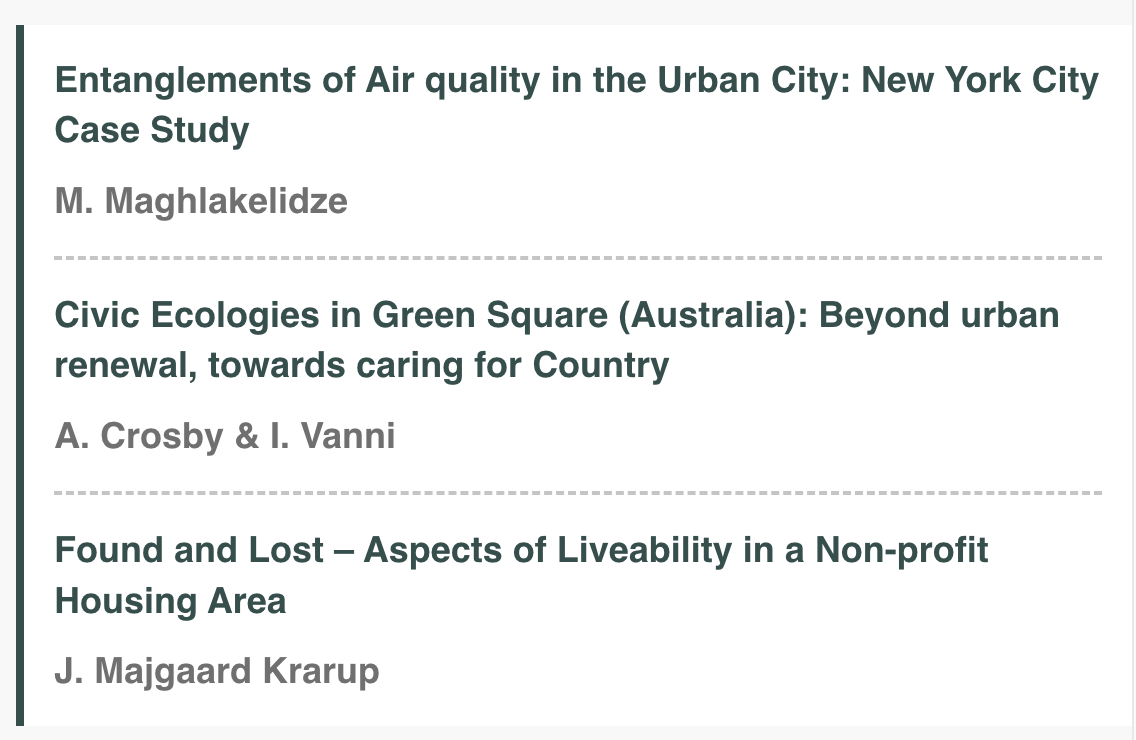Image resolution: width=1136 pixels, height=740 pixels.
Task: Click "Beyond urban" in the Civic Ecologies title
Action: click(x=939, y=315)
